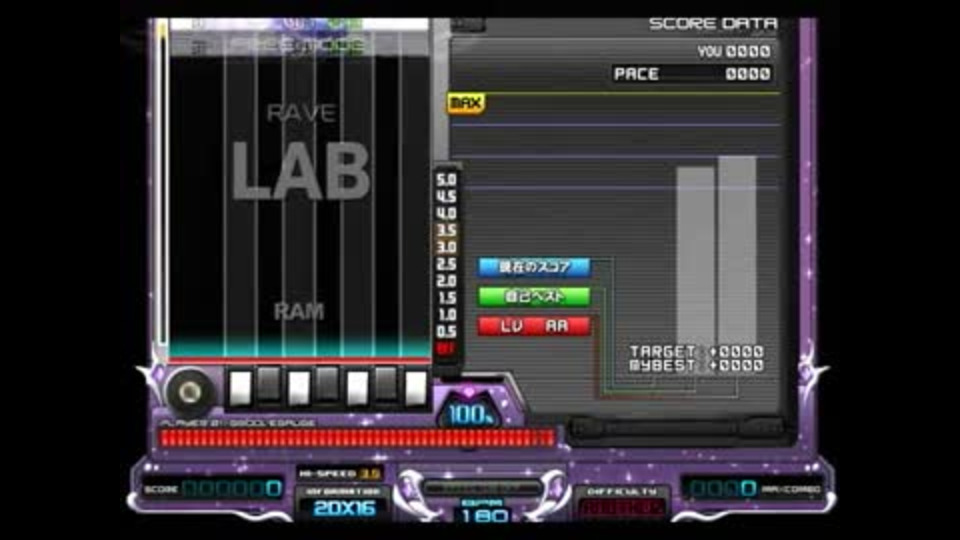The height and width of the screenshot is (540, 960).
Task: Click the SCORE DATA heading
Action: coord(713,24)
